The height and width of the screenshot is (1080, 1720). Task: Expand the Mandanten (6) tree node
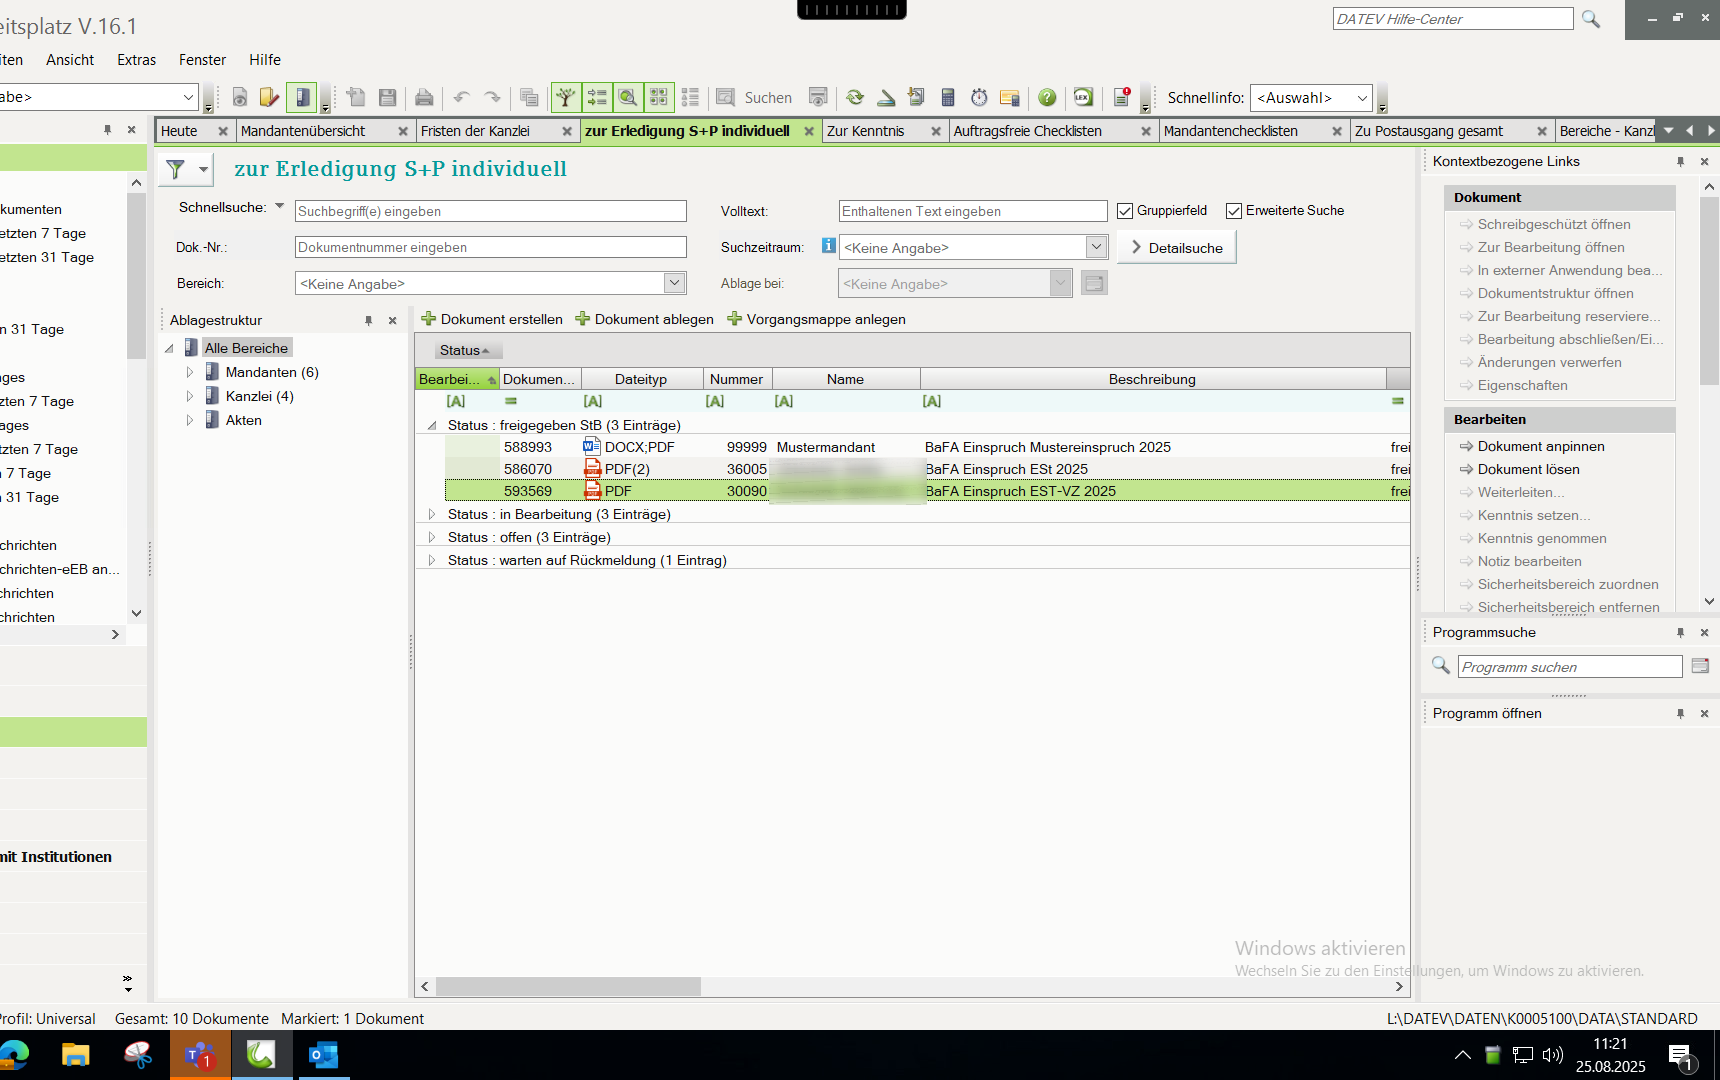(190, 372)
